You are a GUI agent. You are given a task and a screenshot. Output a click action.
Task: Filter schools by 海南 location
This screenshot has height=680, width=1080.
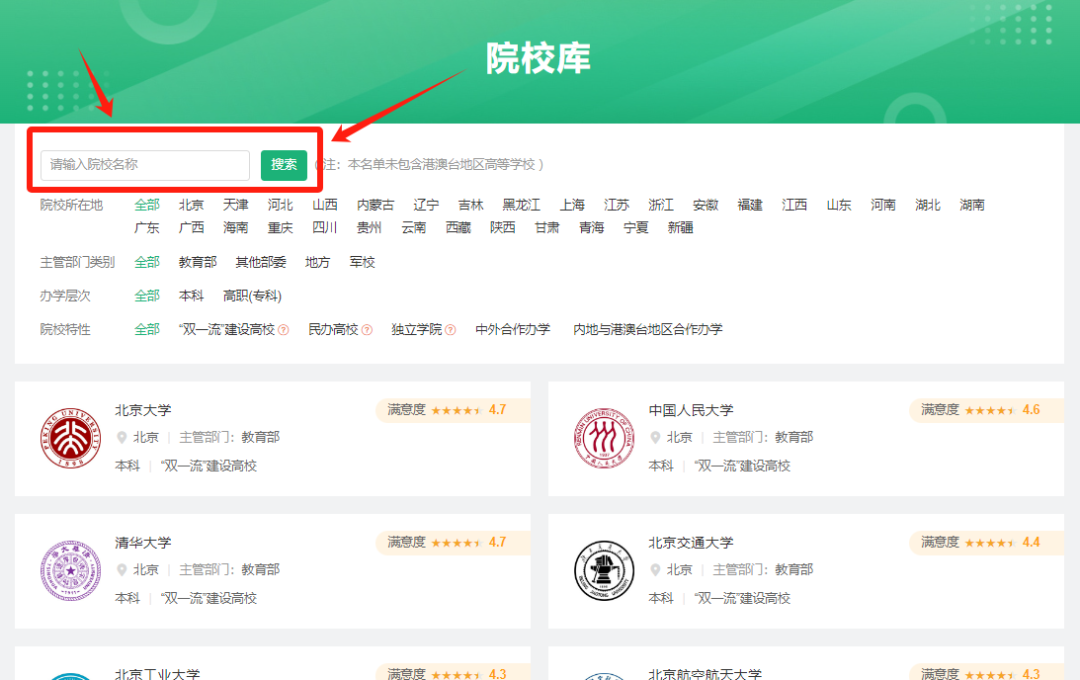point(236,227)
